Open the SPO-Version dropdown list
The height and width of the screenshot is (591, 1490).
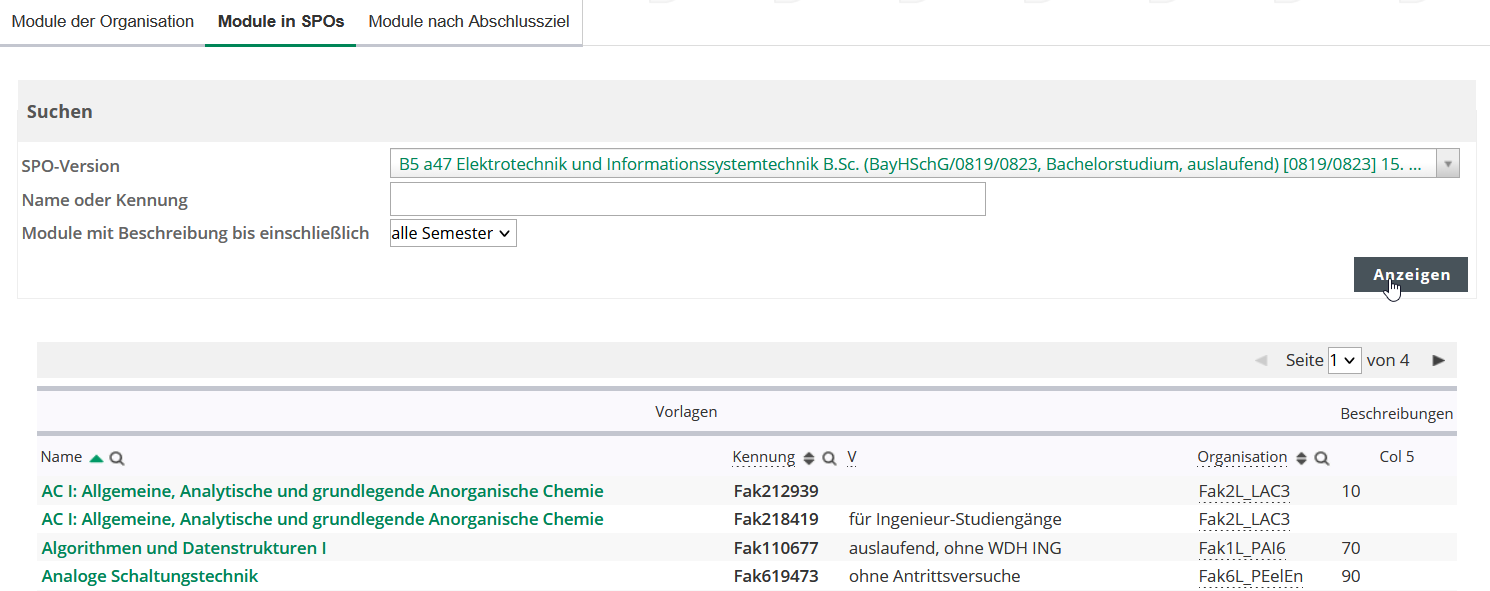coord(1447,164)
